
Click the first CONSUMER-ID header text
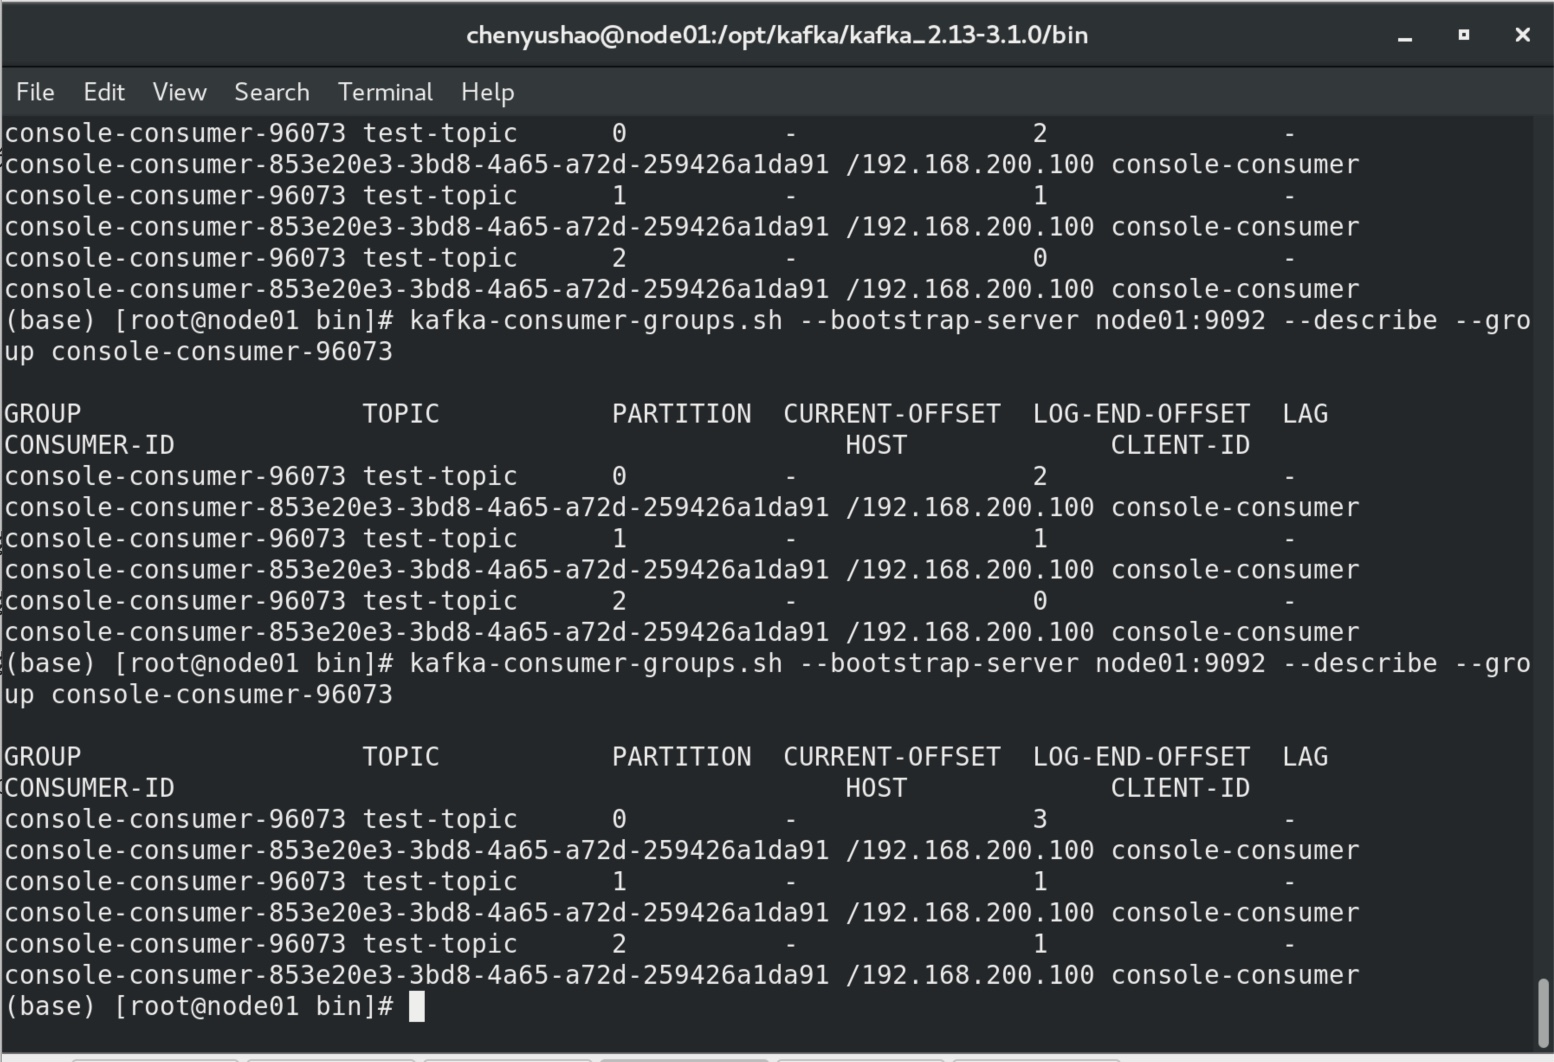click(x=89, y=445)
